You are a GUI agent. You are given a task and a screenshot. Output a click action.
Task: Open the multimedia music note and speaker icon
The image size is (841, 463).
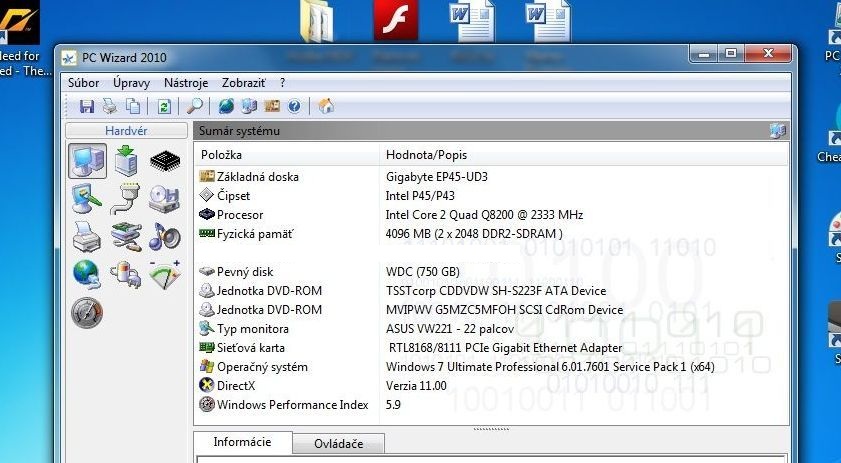pyautogui.click(x=165, y=237)
